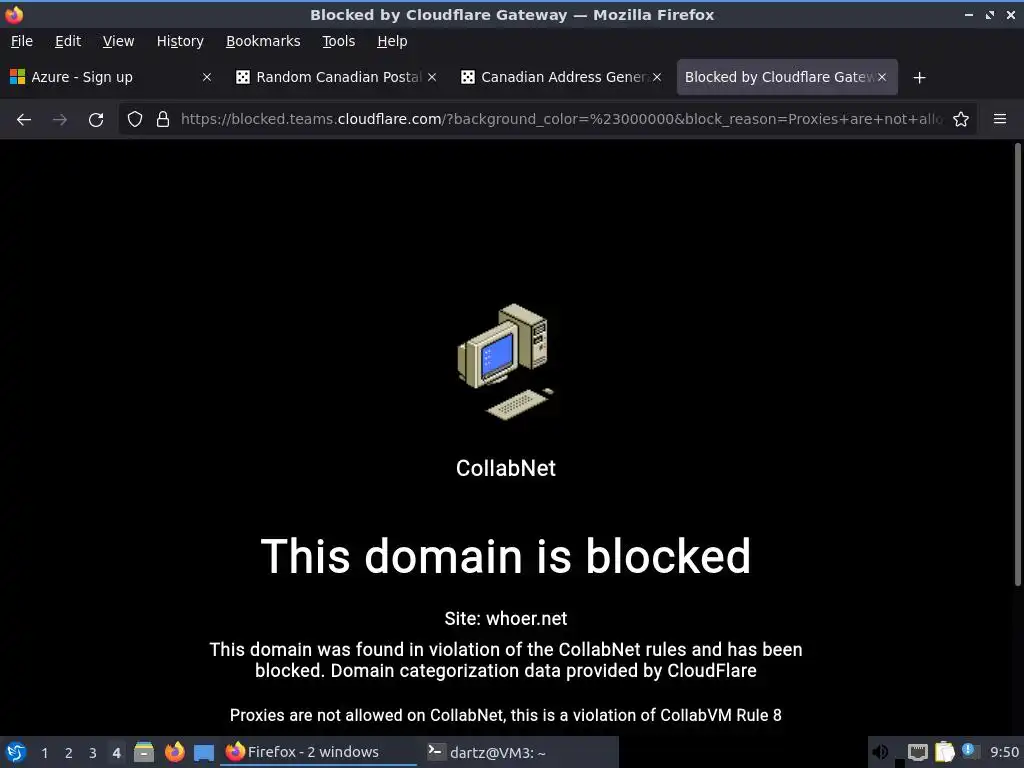This screenshot has height=768, width=1024.
Task: Click show desktop icon in taskbar
Action: (x=204, y=752)
